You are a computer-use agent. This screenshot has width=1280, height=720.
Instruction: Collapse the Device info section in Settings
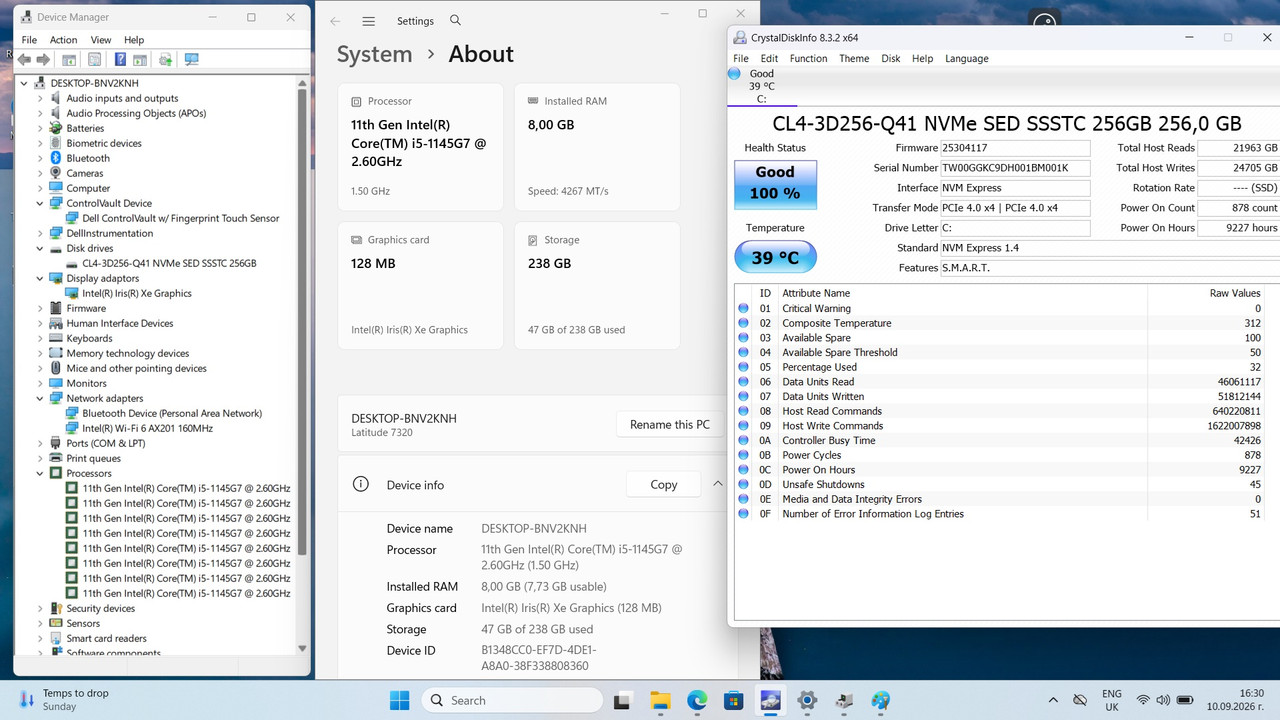[717, 484]
